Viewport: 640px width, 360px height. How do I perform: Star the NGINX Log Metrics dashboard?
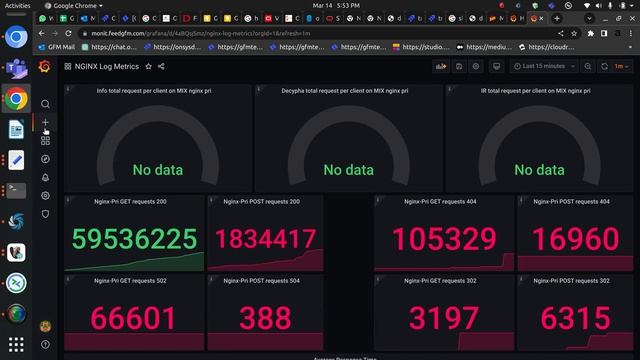[x=149, y=66]
